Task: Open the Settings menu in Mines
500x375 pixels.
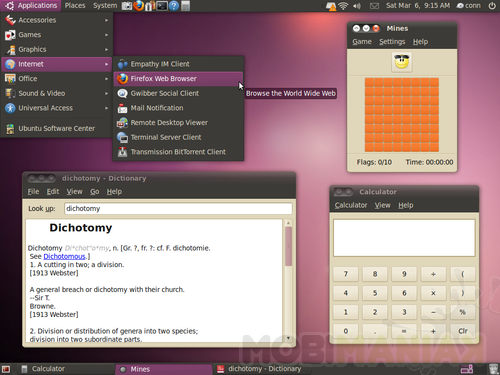Action: point(392,42)
